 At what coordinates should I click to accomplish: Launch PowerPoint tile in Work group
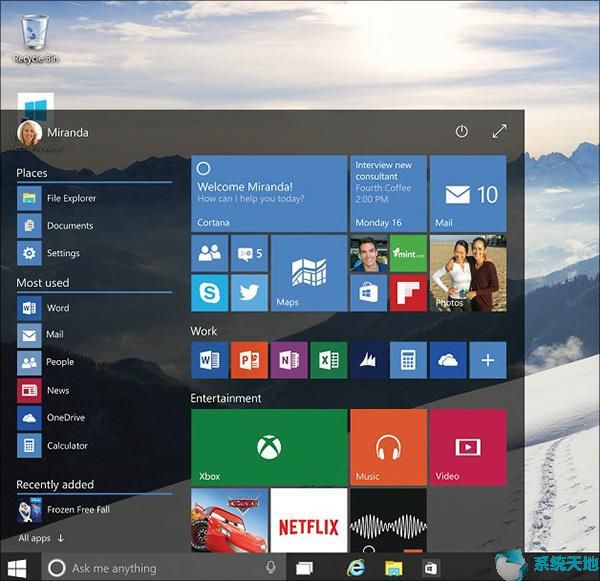click(249, 360)
